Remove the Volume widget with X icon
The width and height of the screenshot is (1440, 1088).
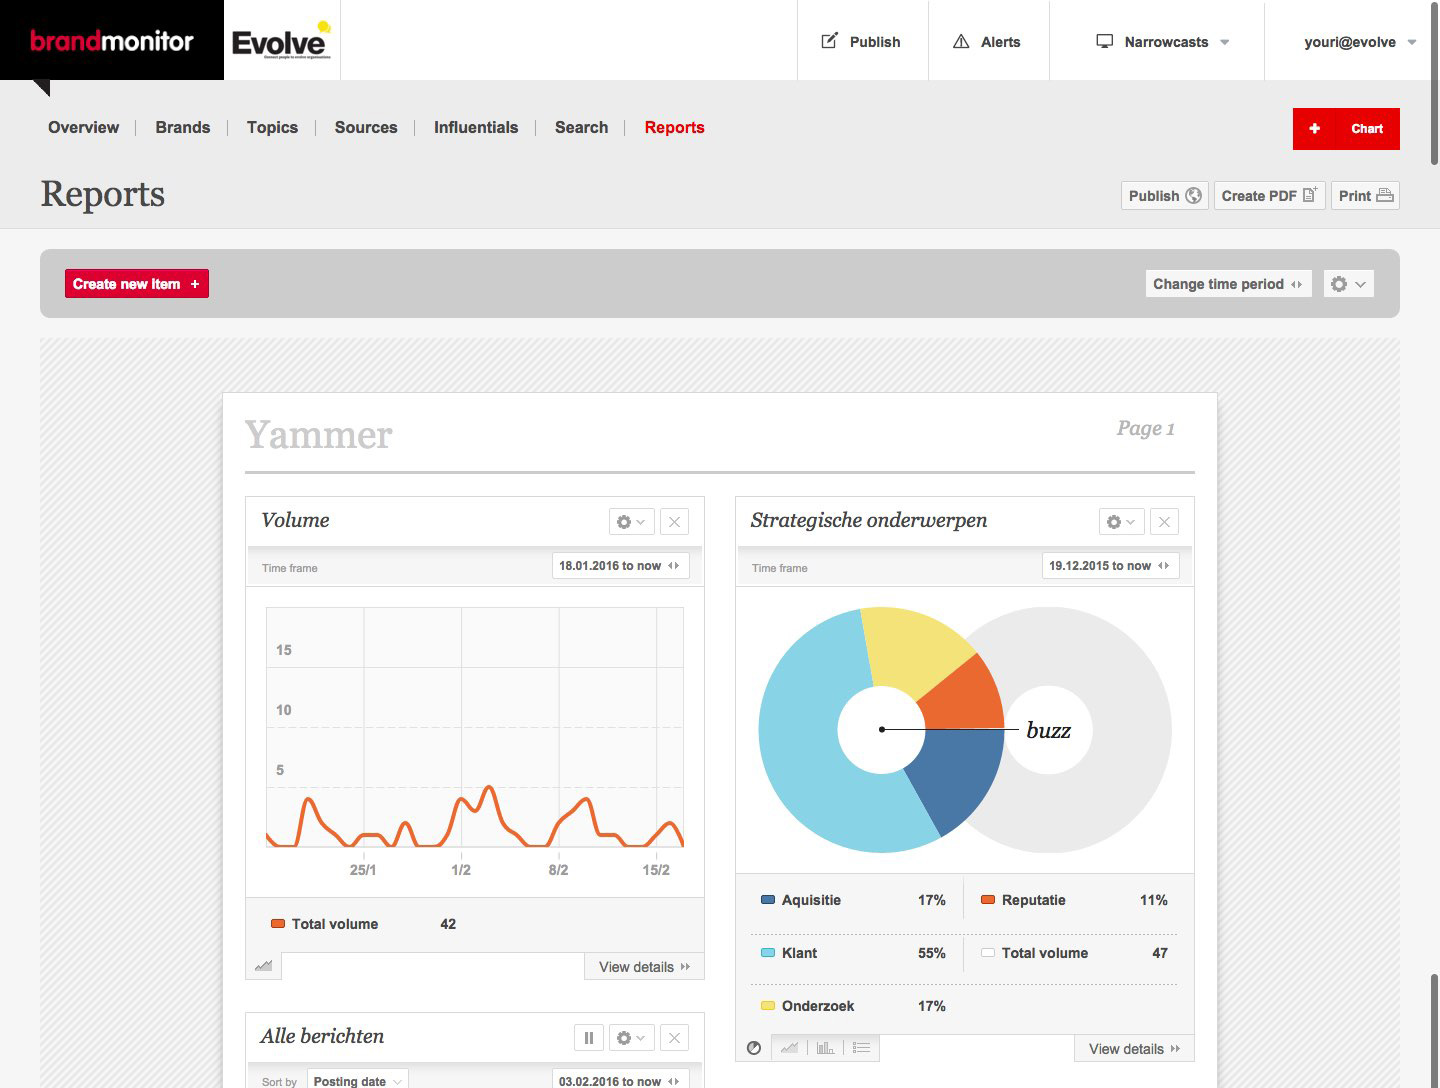click(x=674, y=522)
